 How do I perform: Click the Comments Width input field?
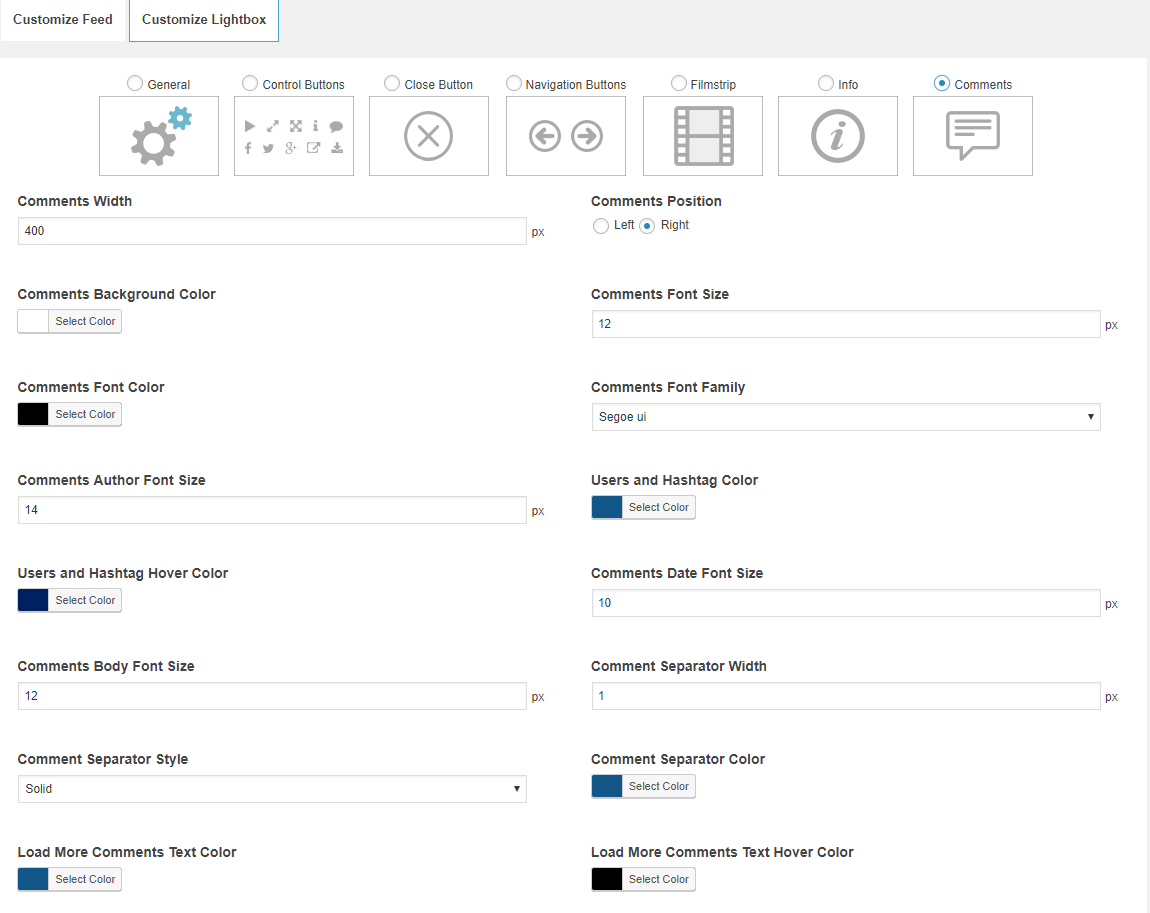pos(272,231)
